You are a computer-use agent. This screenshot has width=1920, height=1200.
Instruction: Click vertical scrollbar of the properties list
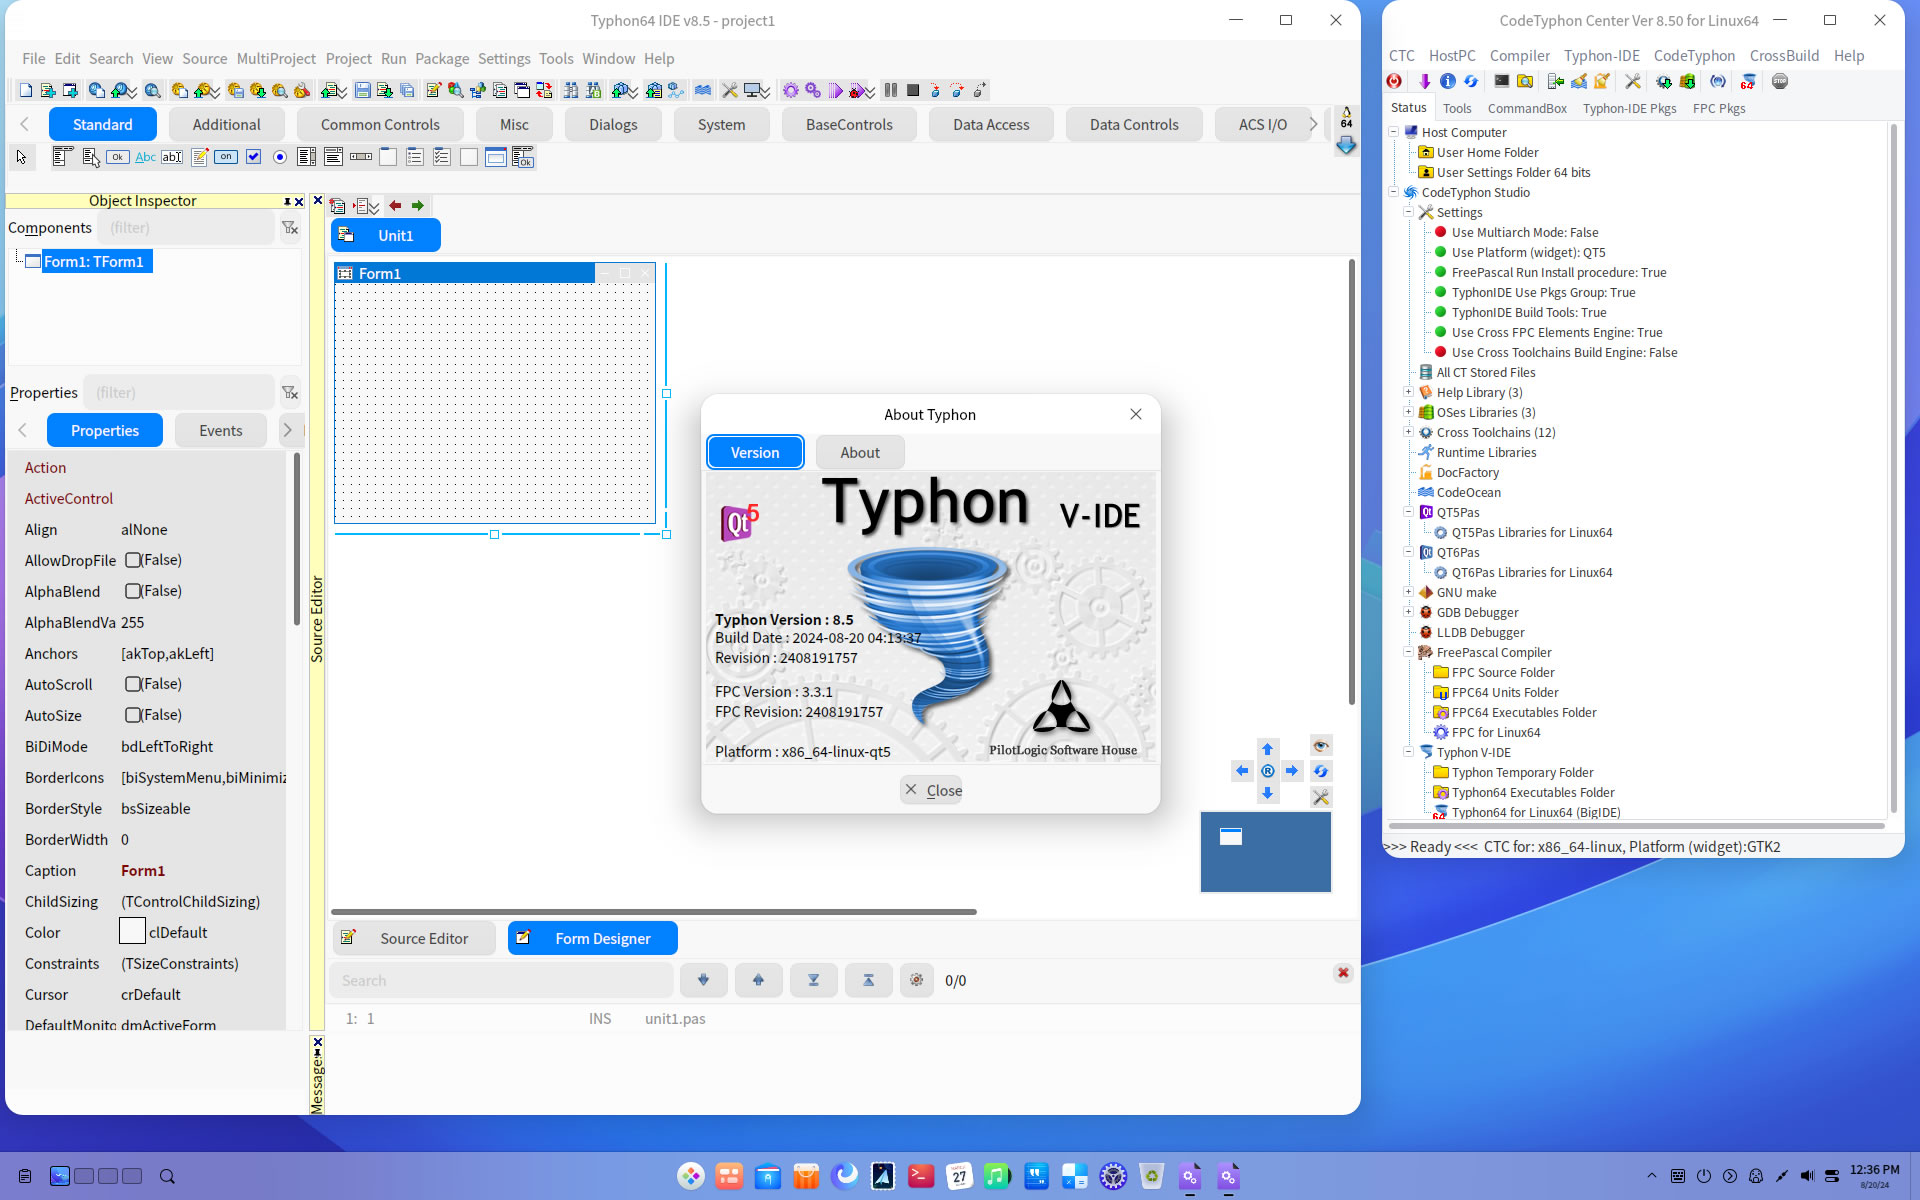(296, 540)
